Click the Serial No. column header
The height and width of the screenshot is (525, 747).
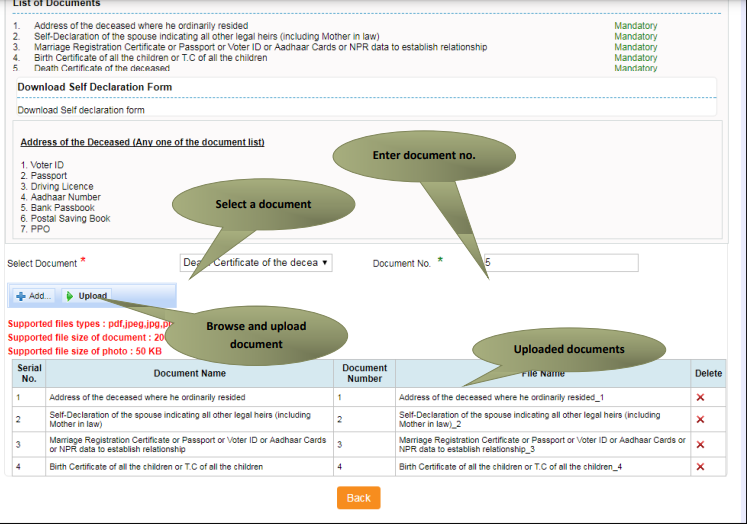[29, 374]
